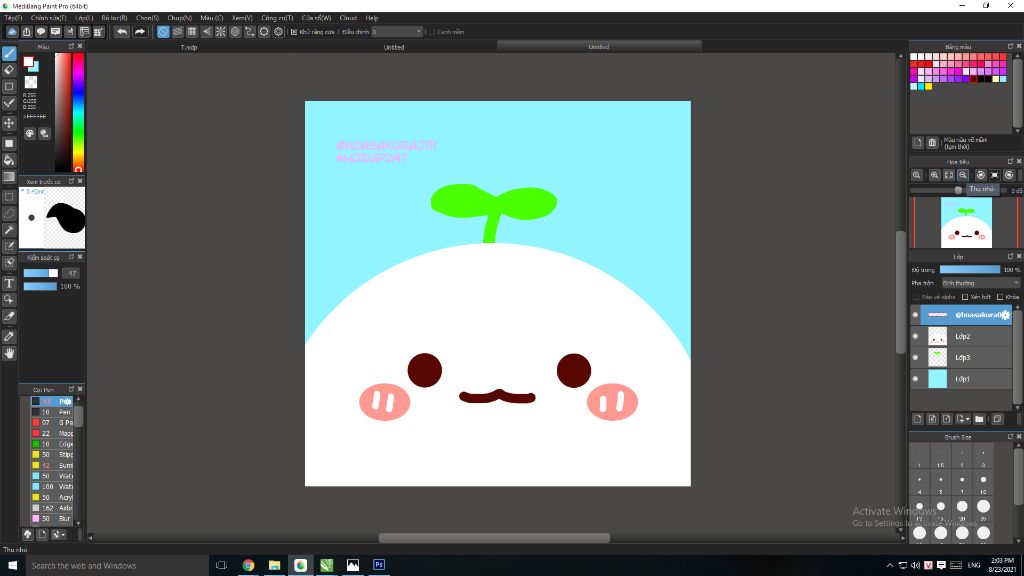Select the Lasso tool

[9, 213]
